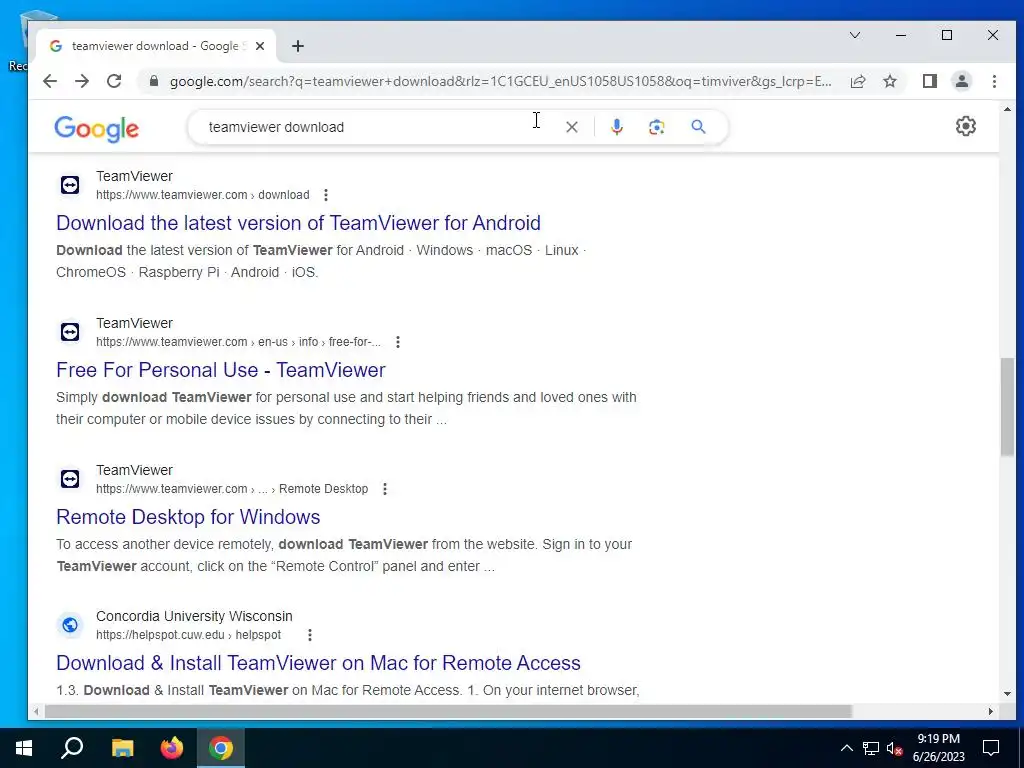The height and width of the screenshot is (768, 1024).
Task: Reload the Google search page
Action: pos(114,81)
